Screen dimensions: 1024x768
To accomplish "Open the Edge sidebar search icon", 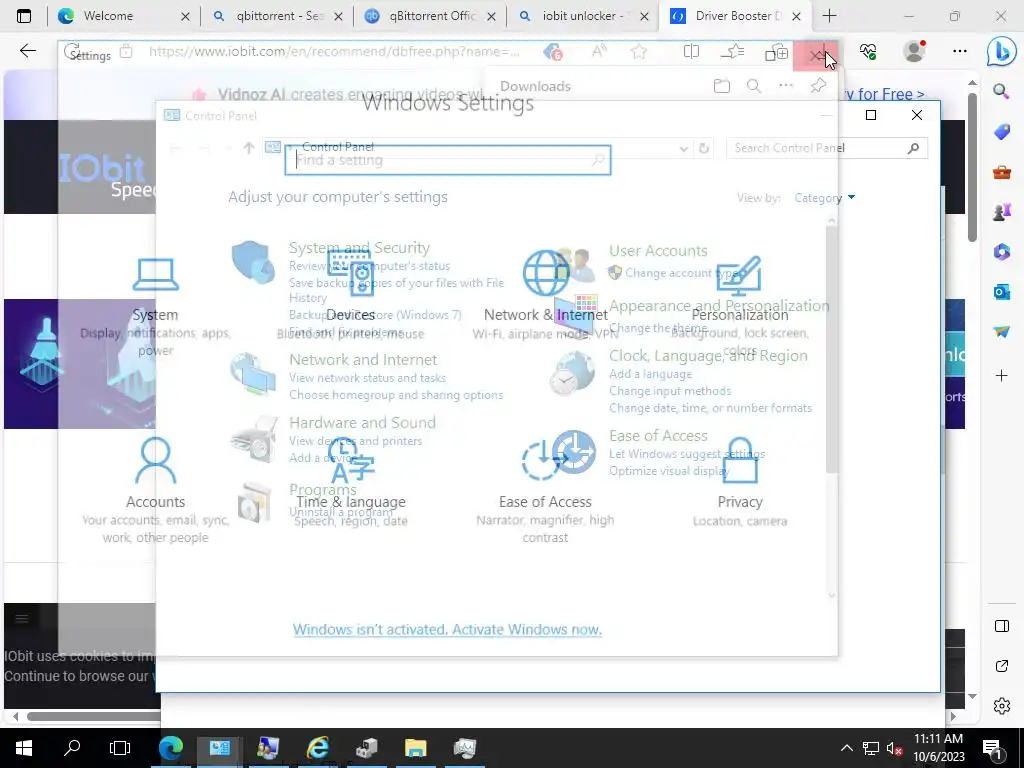I will (1001, 91).
